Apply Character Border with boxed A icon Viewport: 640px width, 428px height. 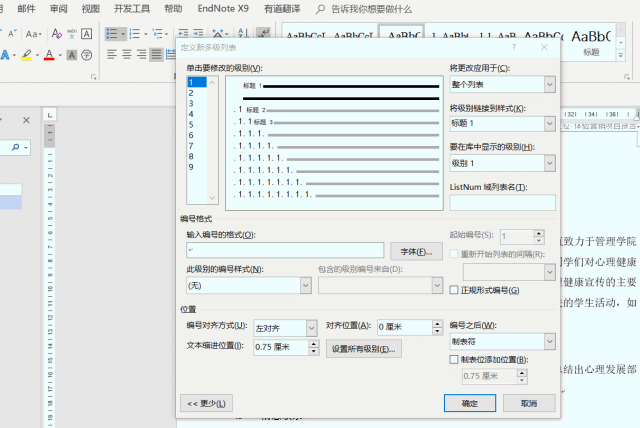tap(87, 34)
